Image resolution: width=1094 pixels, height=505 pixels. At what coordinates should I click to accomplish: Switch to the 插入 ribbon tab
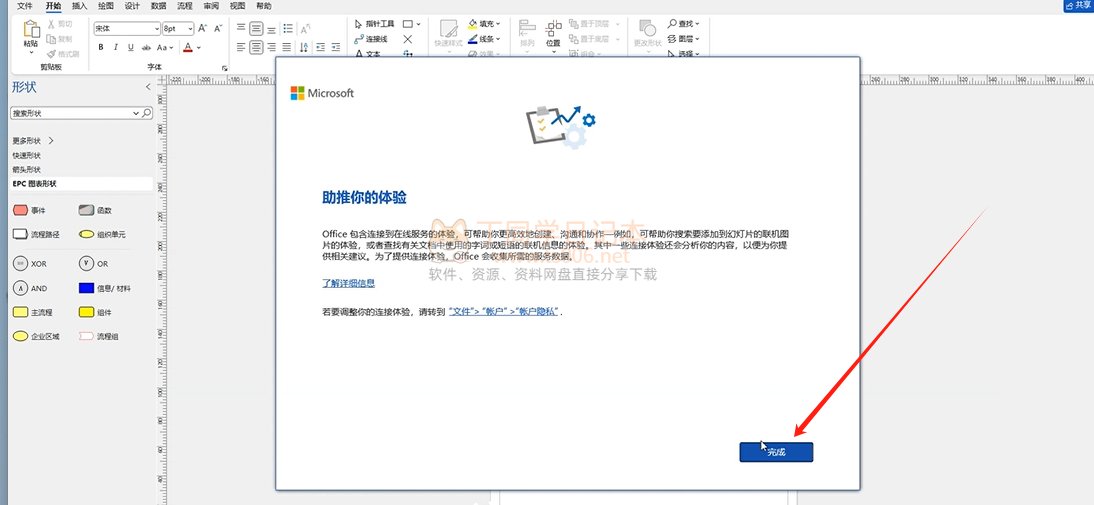[79, 6]
